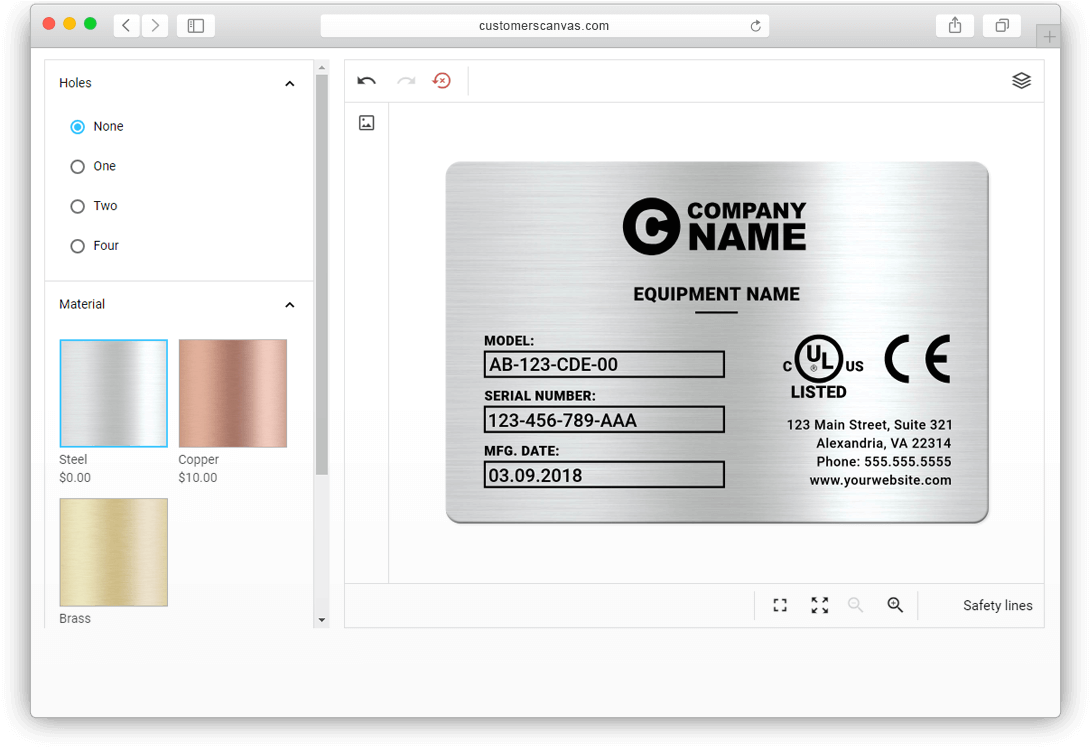The height and width of the screenshot is (747, 1090).
Task: Pick the Brass material swatch
Action: point(113,552)
